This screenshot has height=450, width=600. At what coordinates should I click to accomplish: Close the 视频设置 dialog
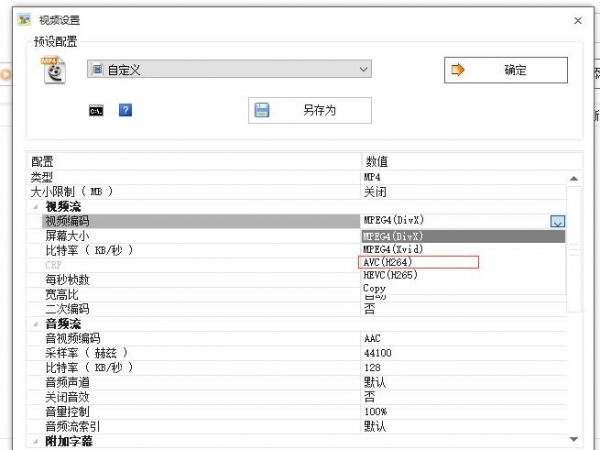tap(577, 20)
